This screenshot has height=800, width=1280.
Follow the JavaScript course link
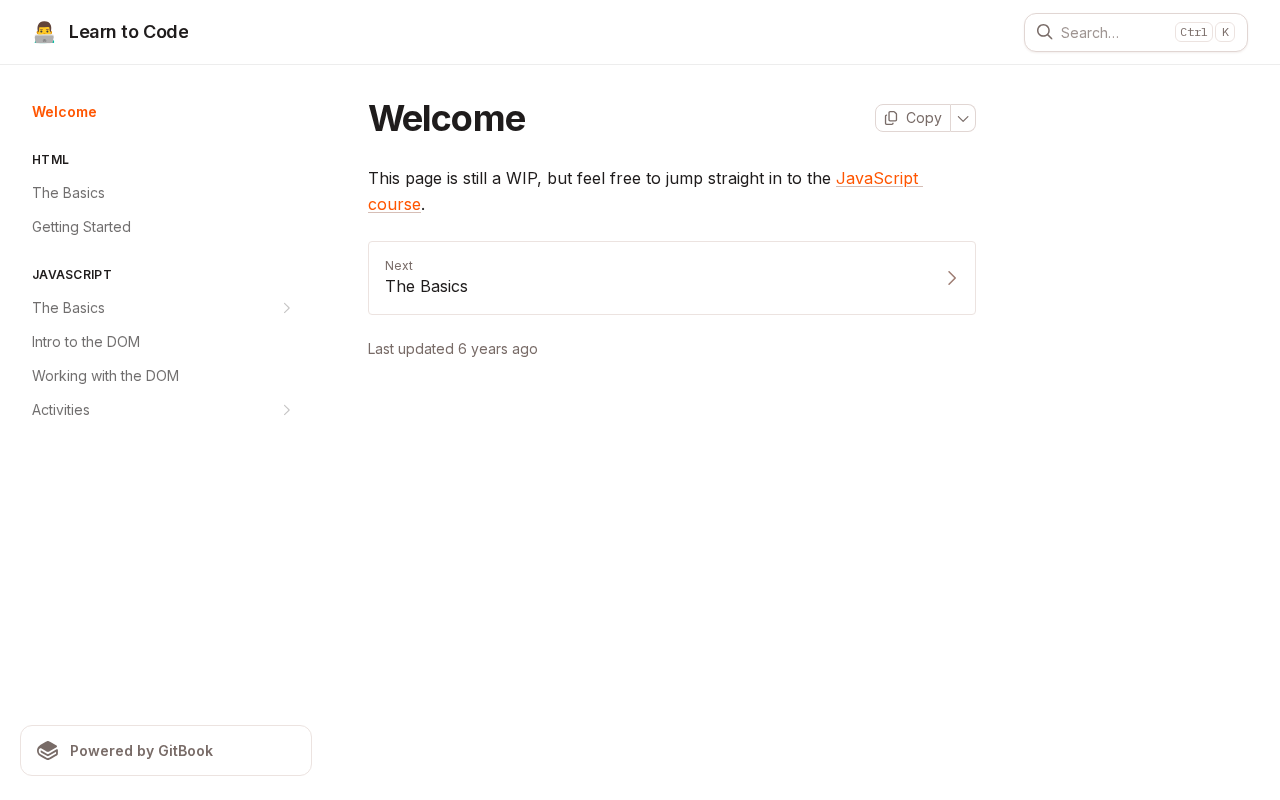point(876,179)
